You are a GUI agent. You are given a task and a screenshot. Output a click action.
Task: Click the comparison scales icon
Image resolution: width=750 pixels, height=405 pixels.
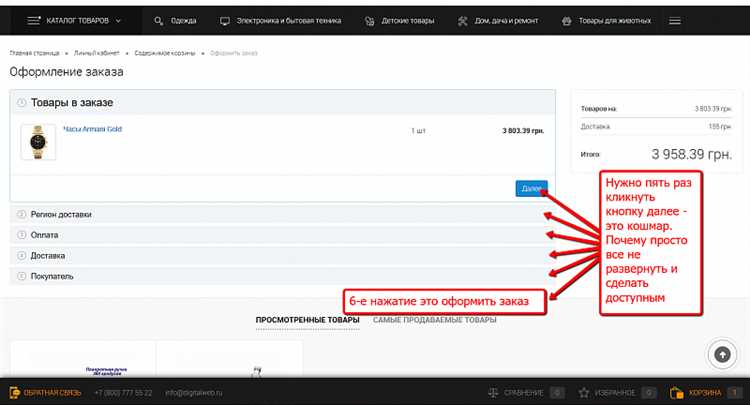coord(493,393)
